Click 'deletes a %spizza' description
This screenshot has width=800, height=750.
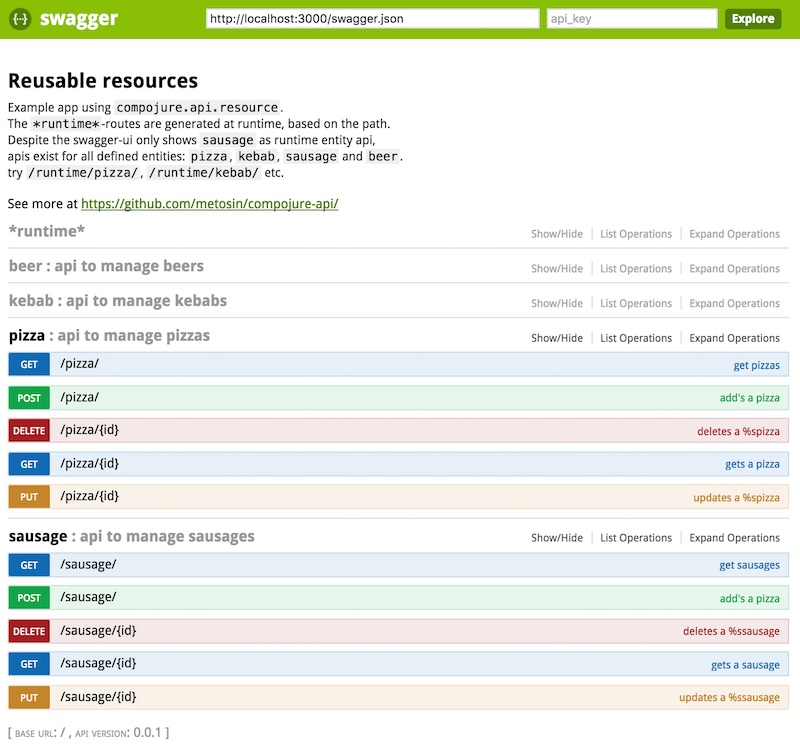738,432
